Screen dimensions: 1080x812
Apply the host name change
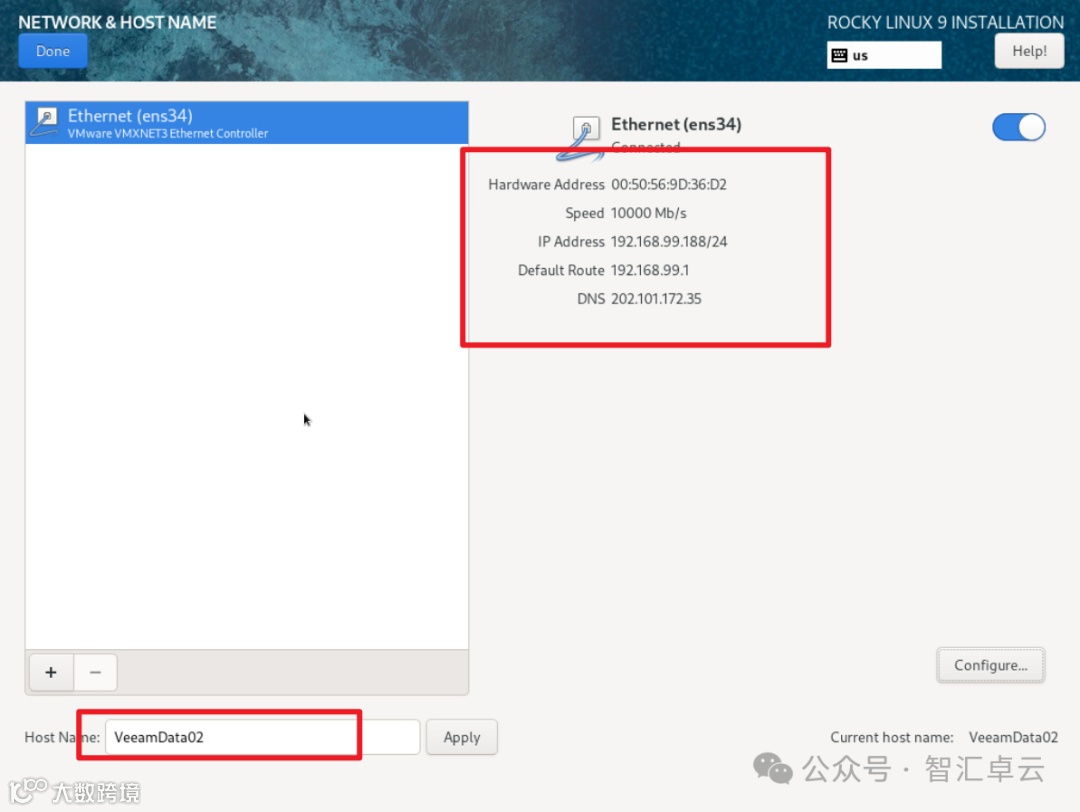[x=461, y=737]
